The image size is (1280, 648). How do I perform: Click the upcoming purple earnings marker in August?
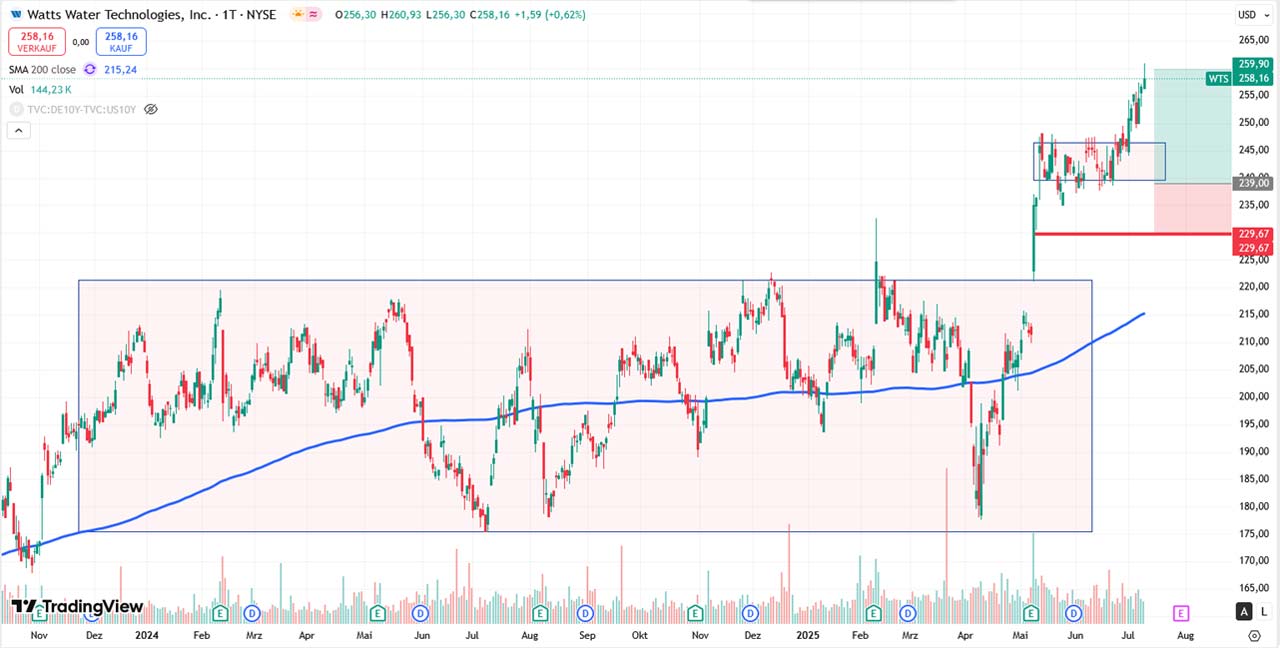[x=1181, y=612]
